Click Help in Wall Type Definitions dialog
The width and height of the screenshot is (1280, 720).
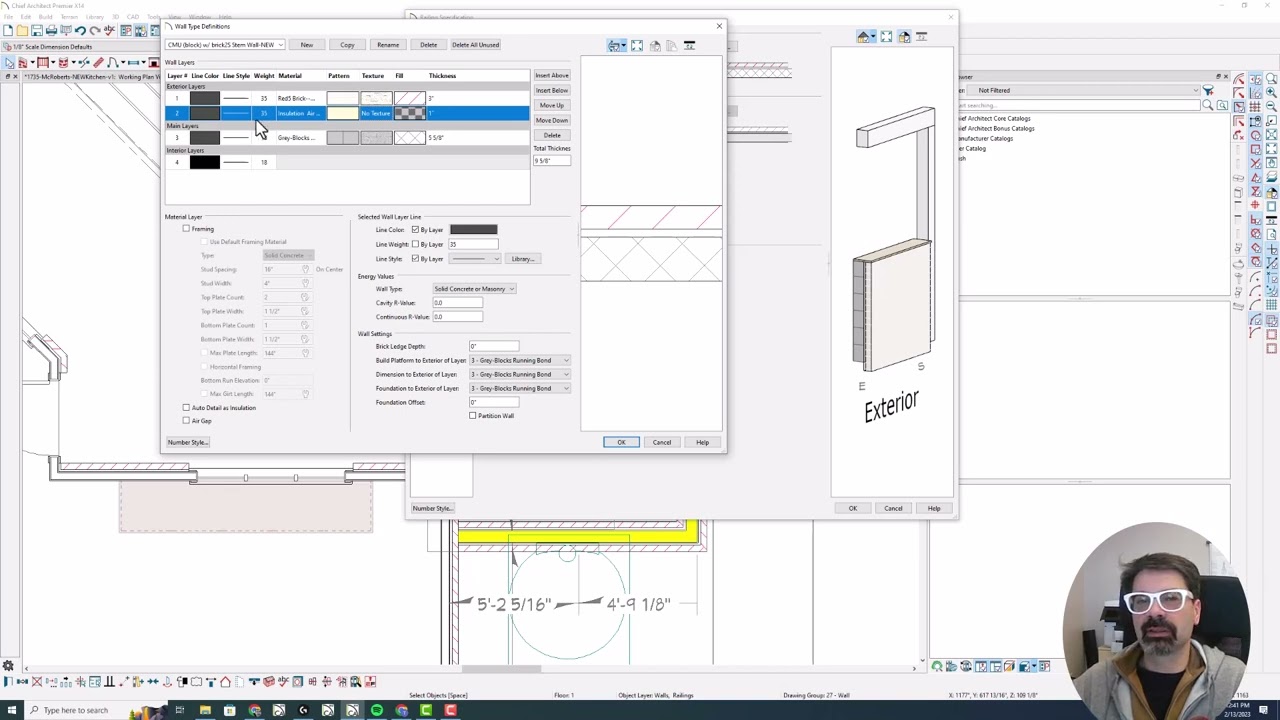pos(702,442)
